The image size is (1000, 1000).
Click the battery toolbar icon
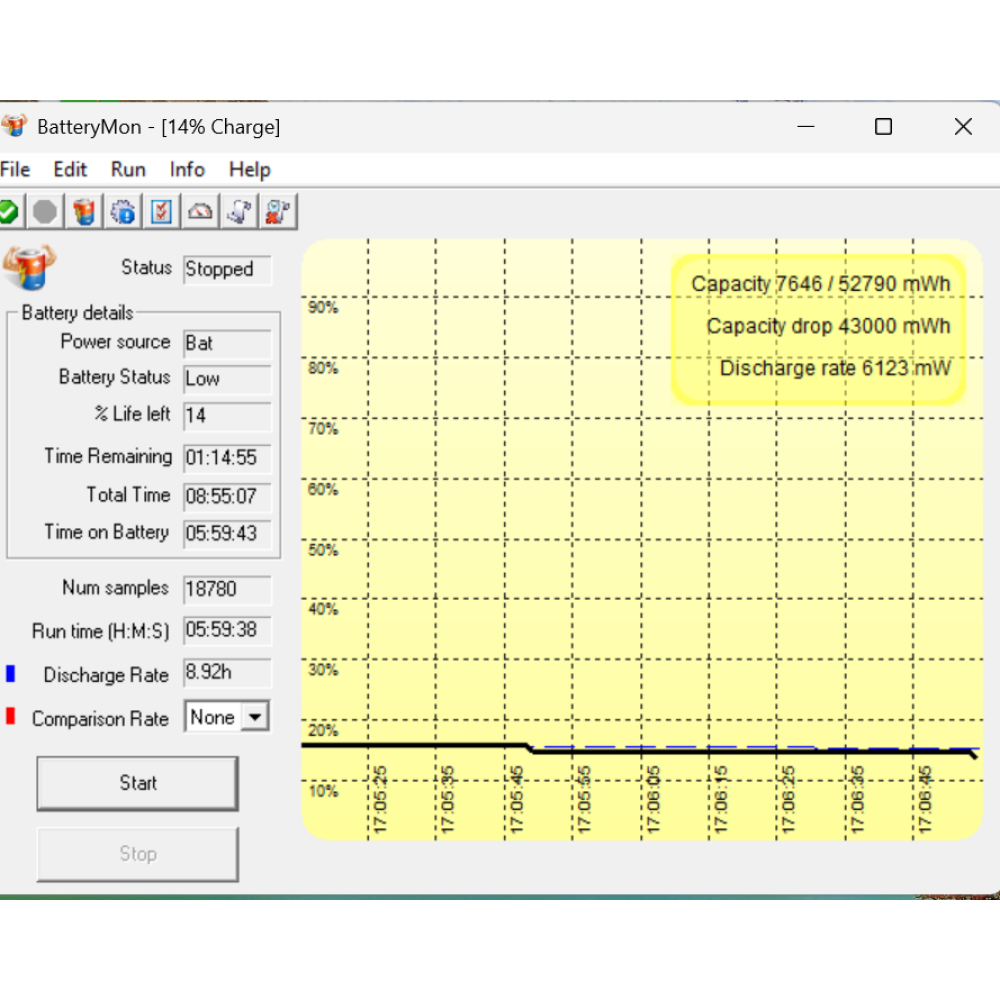click(x=85, y=212)
